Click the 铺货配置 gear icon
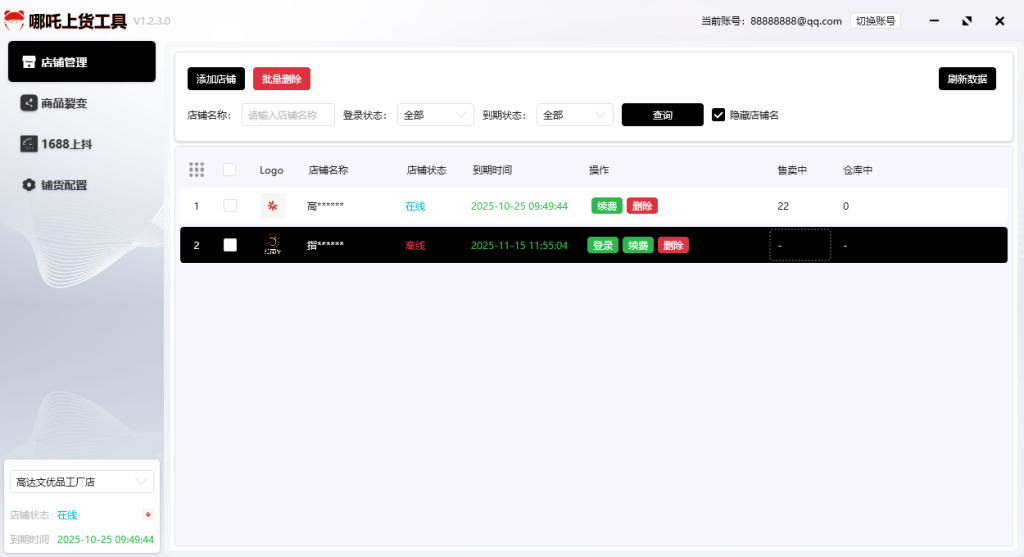 29,185
